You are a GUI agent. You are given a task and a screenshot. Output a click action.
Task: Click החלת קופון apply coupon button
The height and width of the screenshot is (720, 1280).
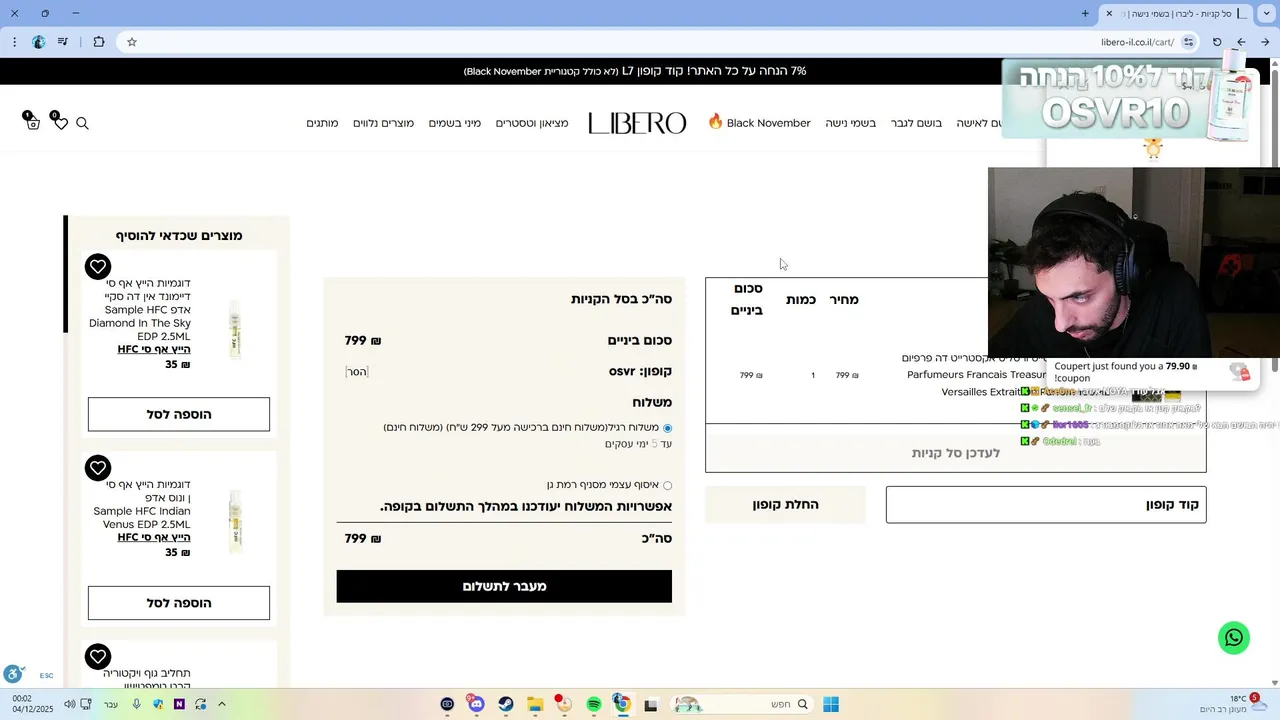pyautogui.click(x=785, y=505)
